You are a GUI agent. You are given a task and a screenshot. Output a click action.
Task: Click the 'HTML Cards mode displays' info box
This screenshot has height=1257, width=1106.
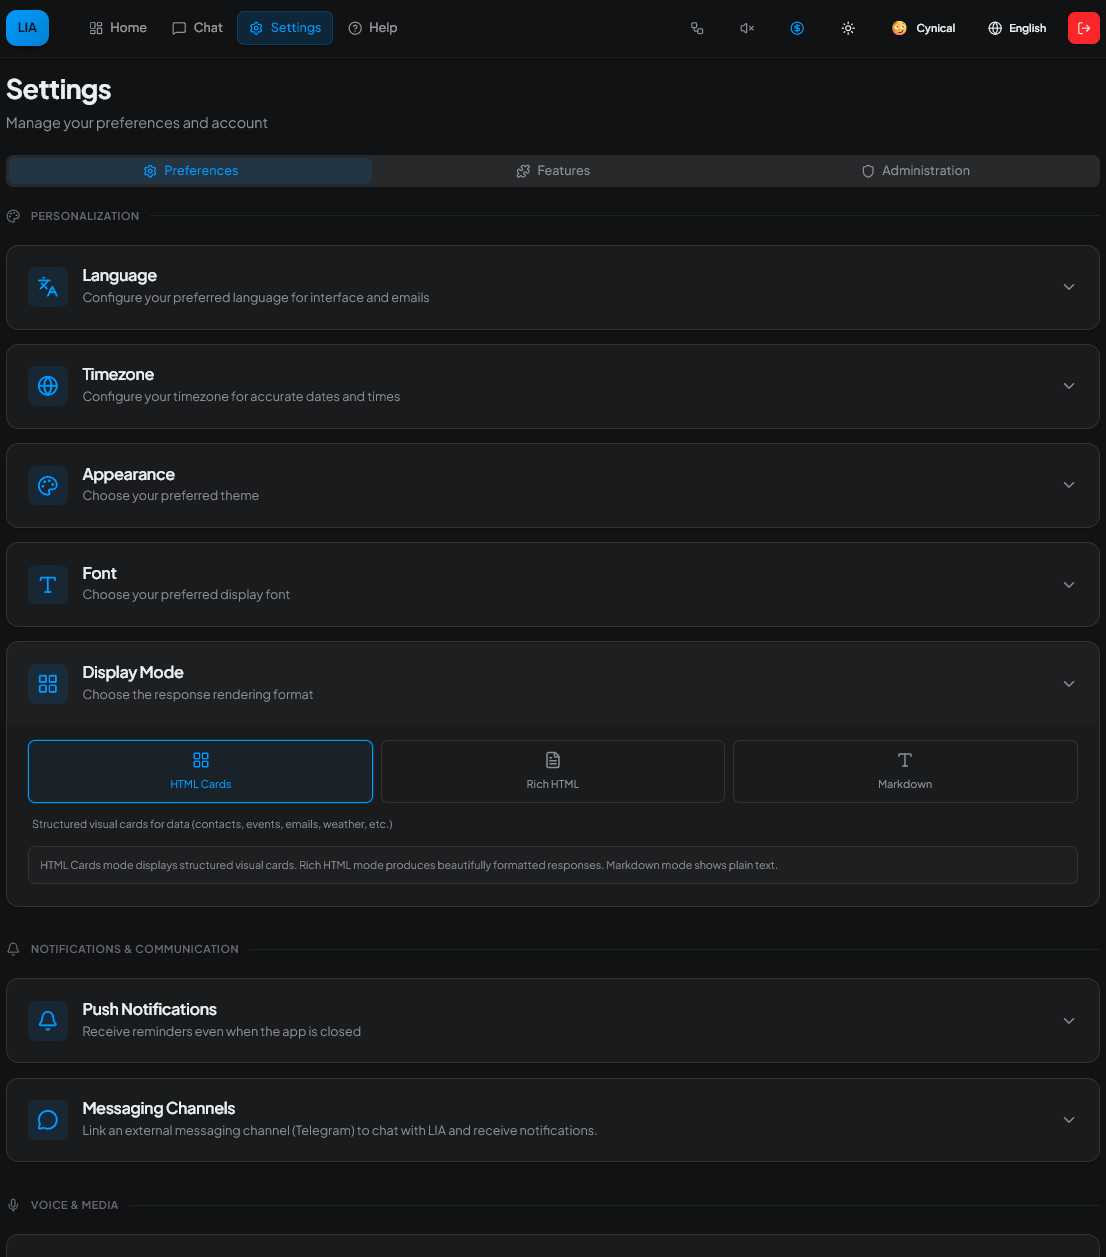(x=553, y=865)
